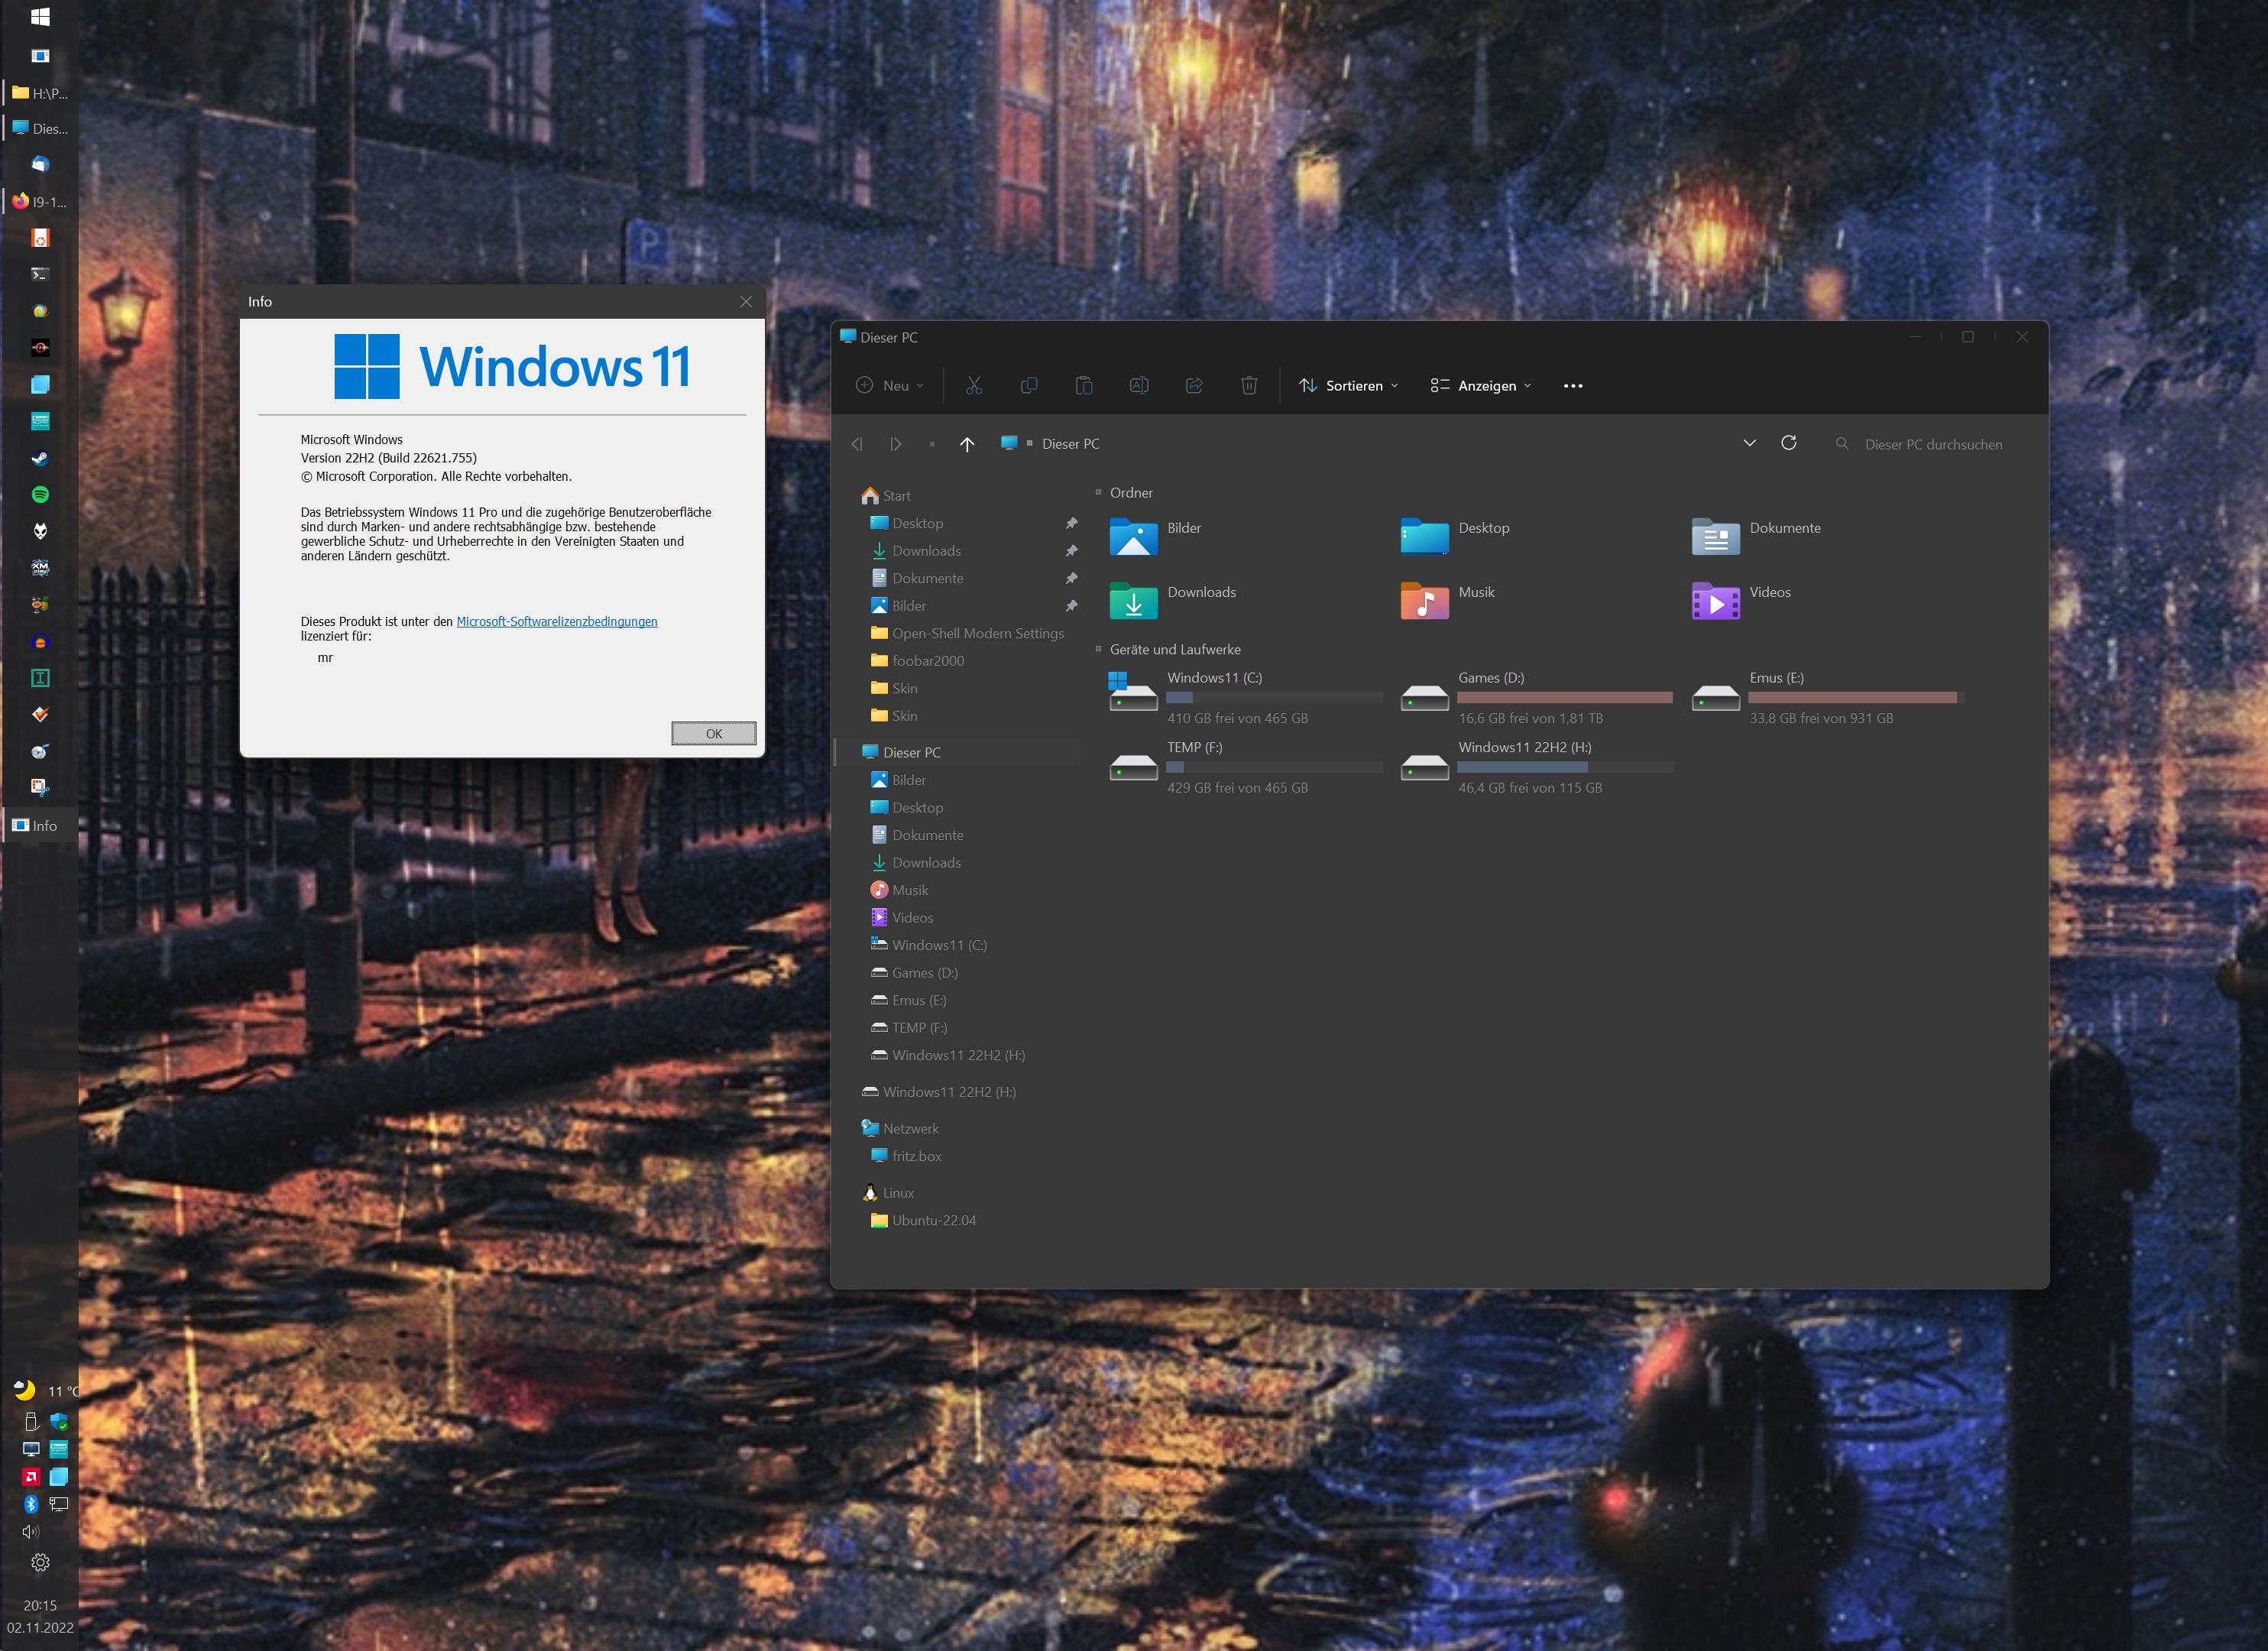The height and width of the screenshot is (1651, 2268).
Task: Click the safely remove USB tray icon
Action: pos(31,1421)
